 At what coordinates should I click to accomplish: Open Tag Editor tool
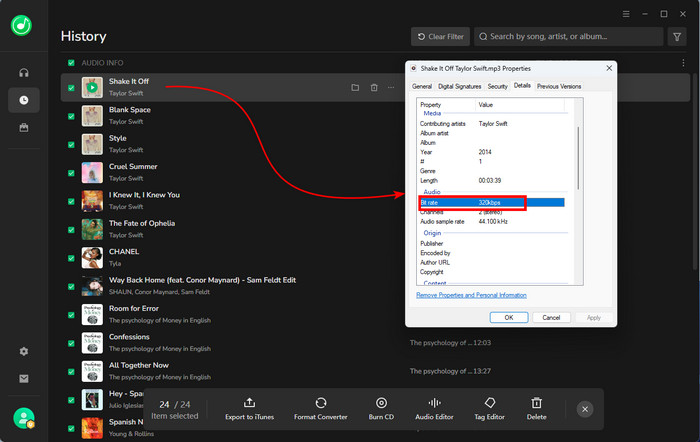pos(490,409)
